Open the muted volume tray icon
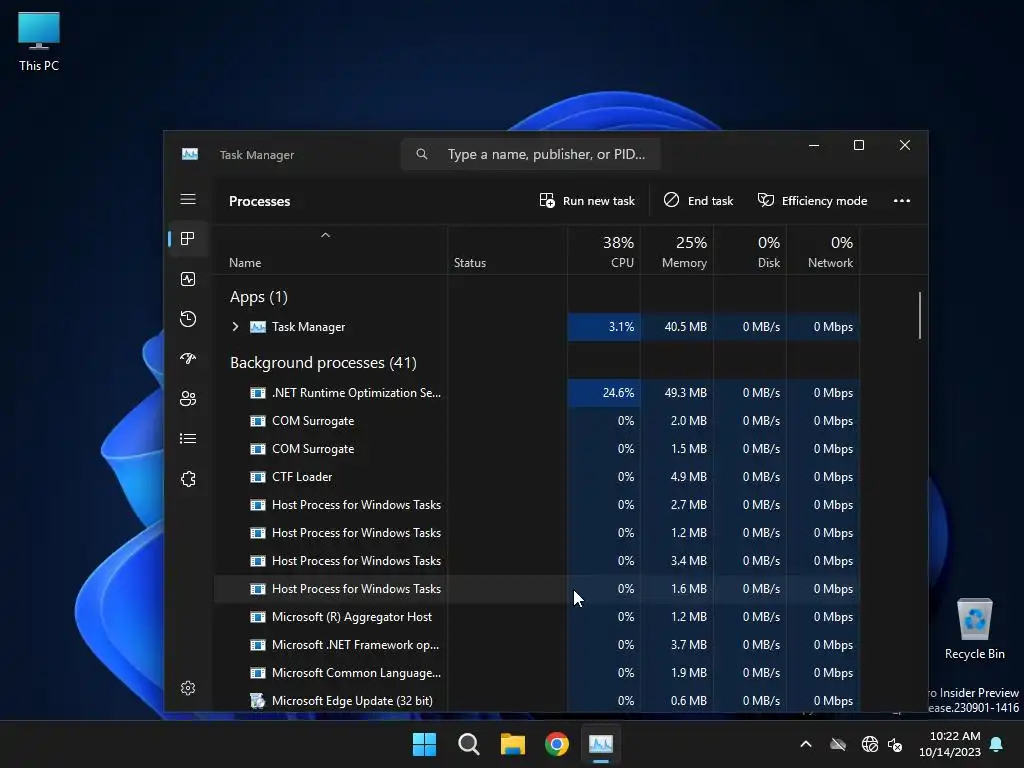Viewport: 1024px width, 768px height. [895, 744]
